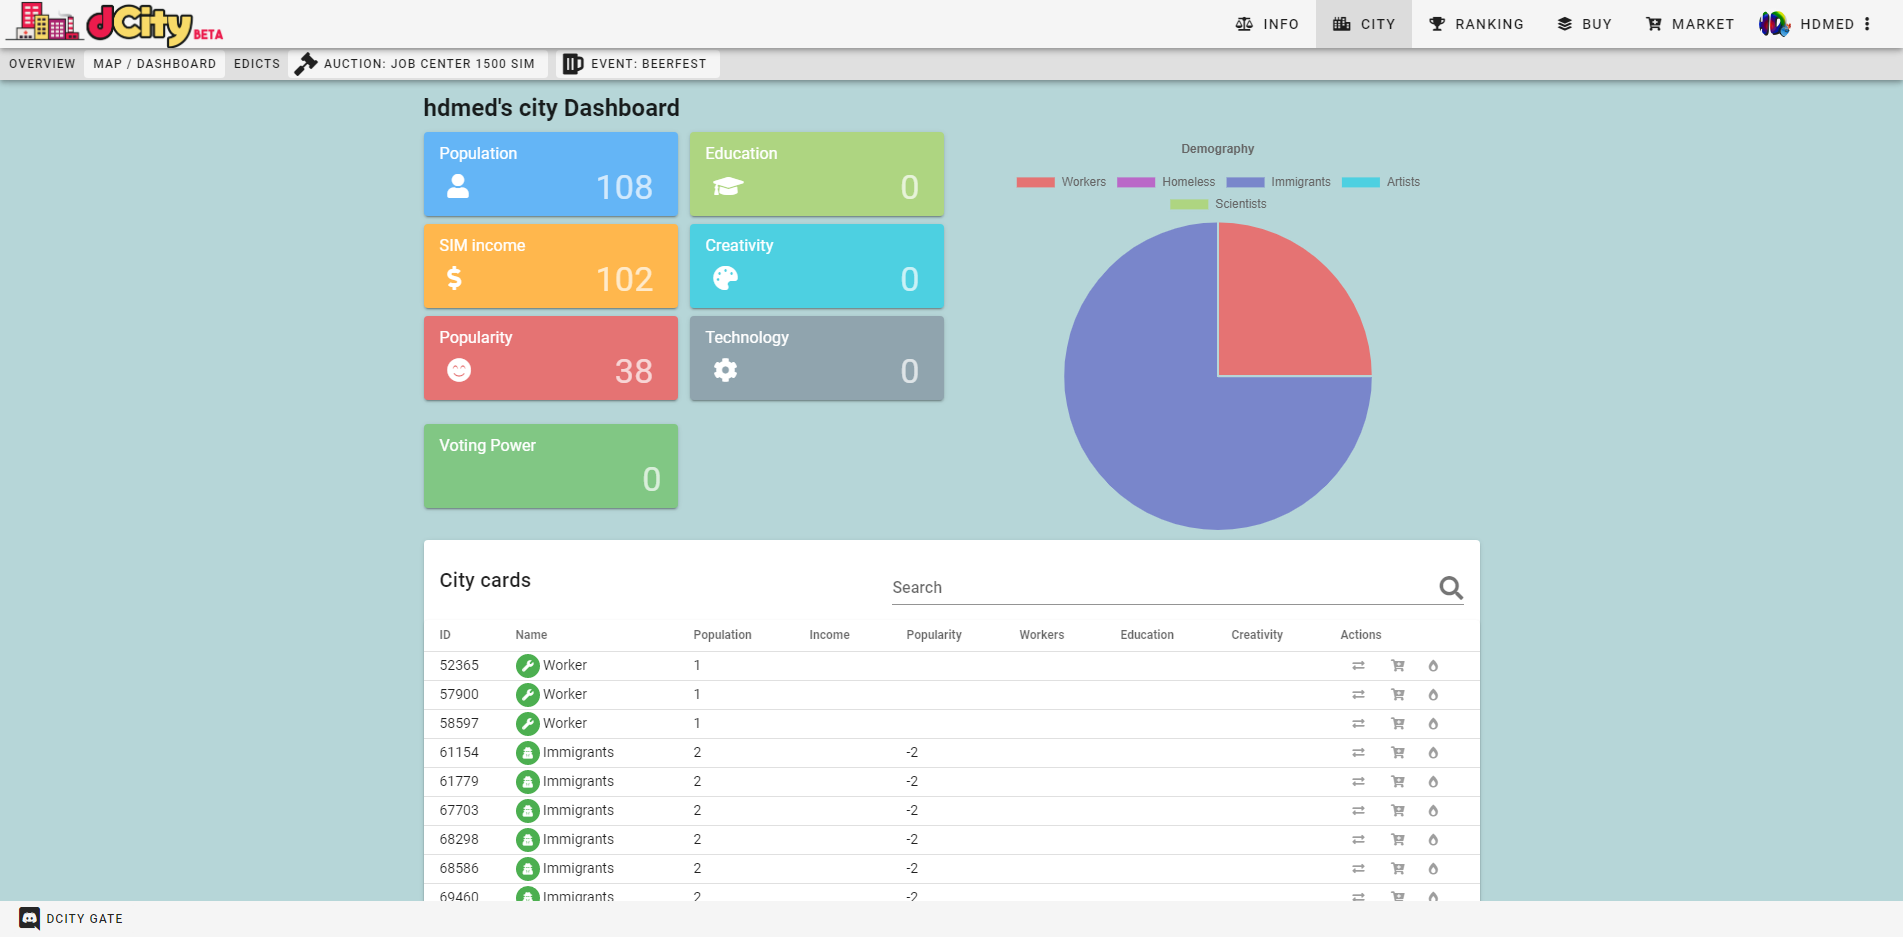Viewport: 1903px width, 937px height.
Task: Click transfer icon on Immigrants card 61154
Action: [x=1358, y=753]
